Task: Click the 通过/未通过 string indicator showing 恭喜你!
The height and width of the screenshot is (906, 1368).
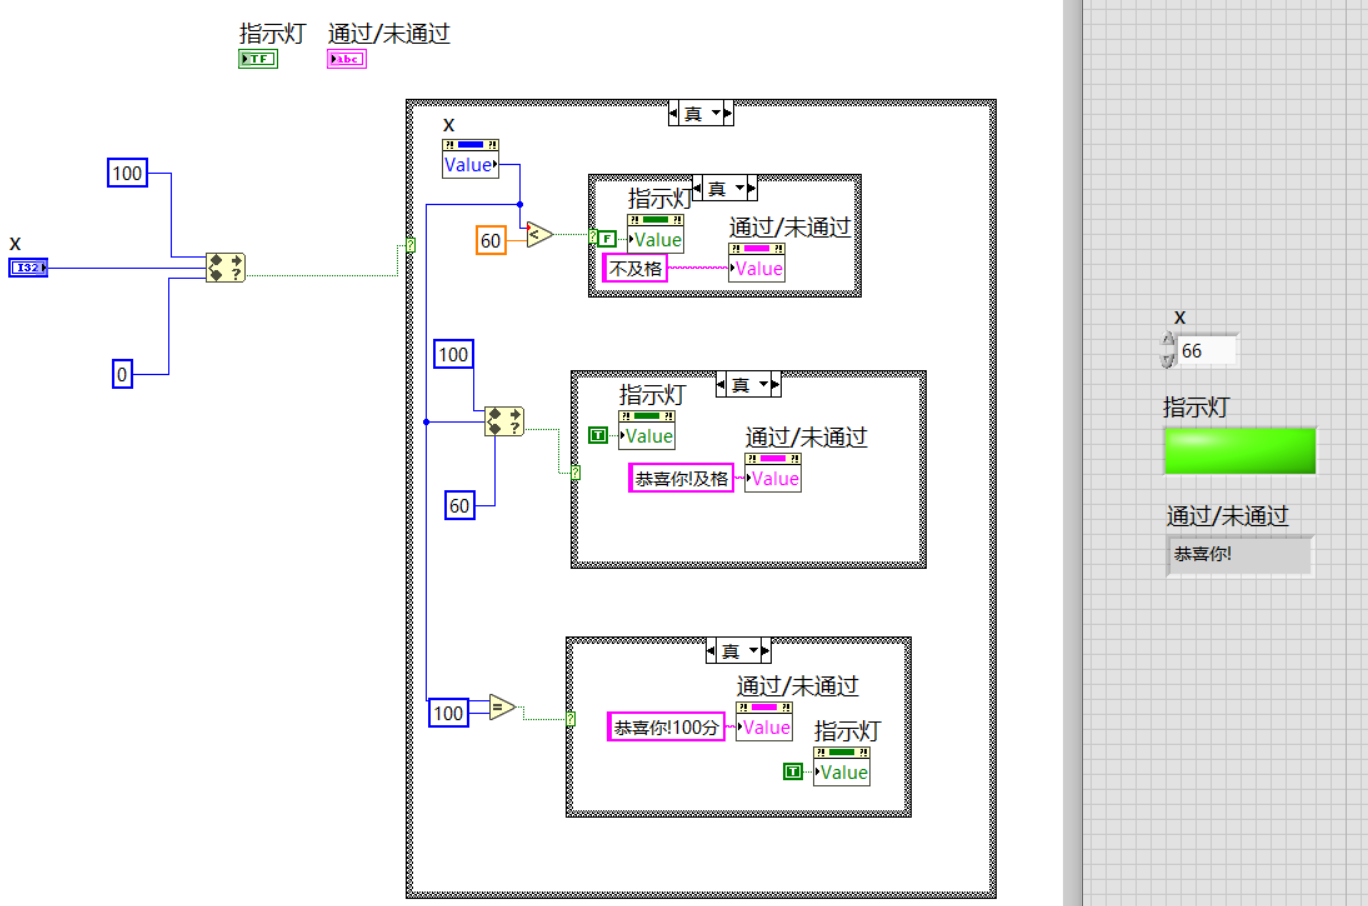Action: point(1239,555)
